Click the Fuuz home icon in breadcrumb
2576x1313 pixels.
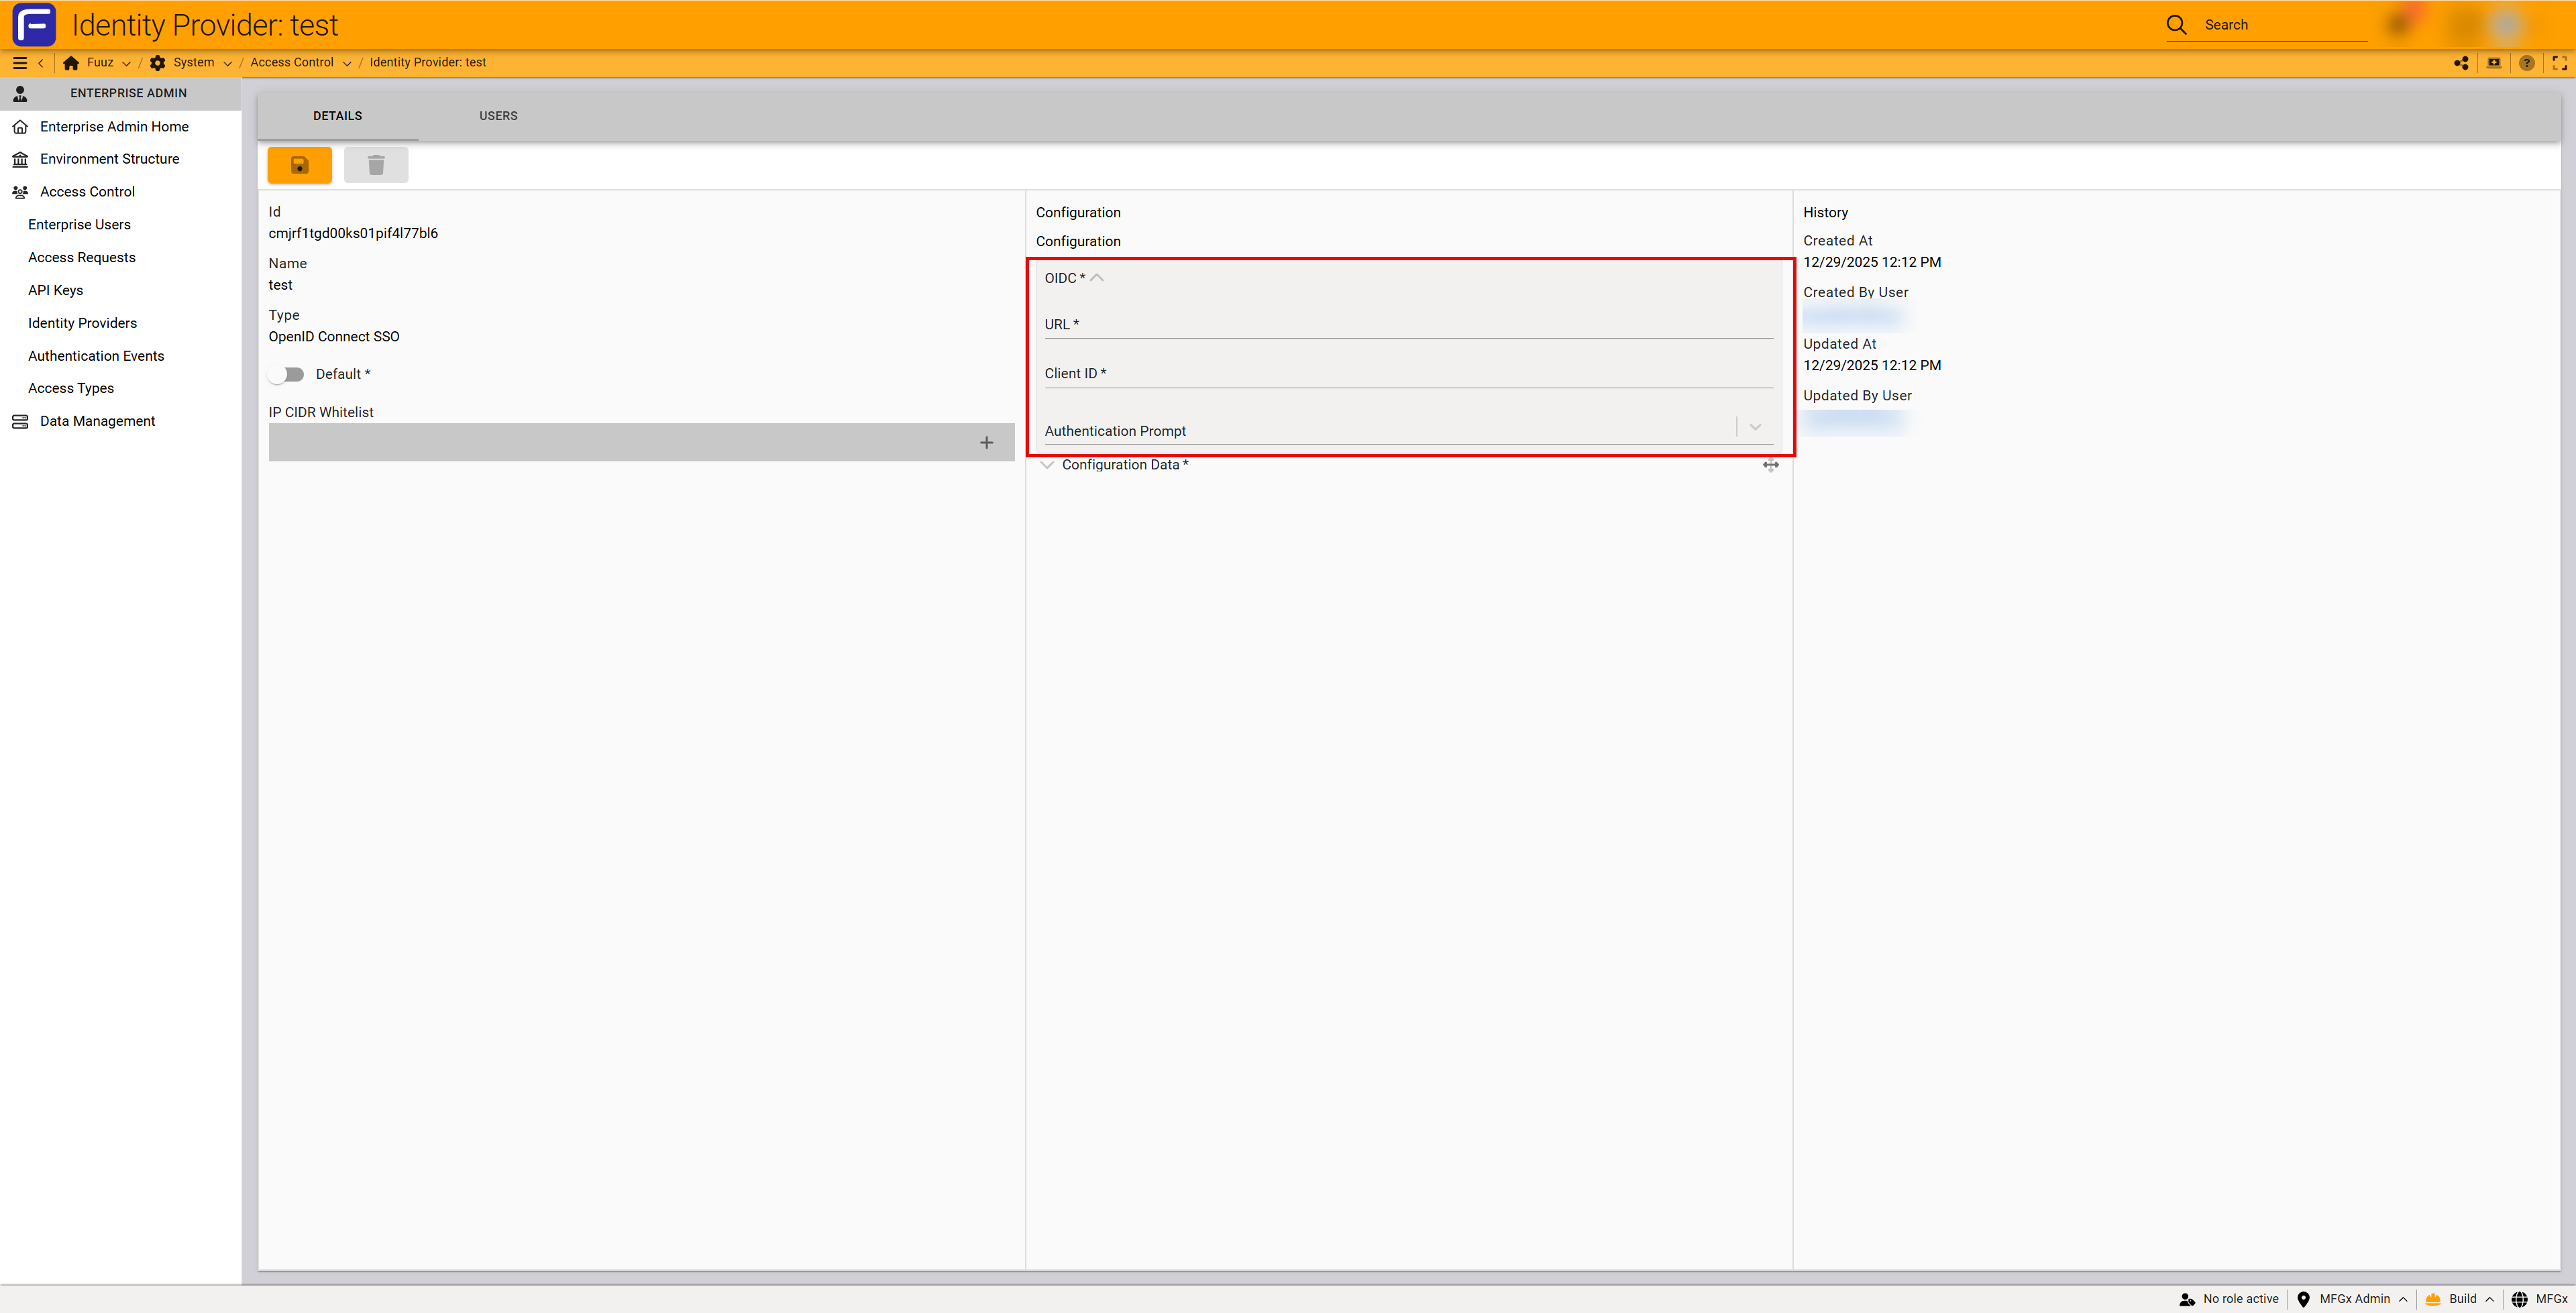coord(71,62)
